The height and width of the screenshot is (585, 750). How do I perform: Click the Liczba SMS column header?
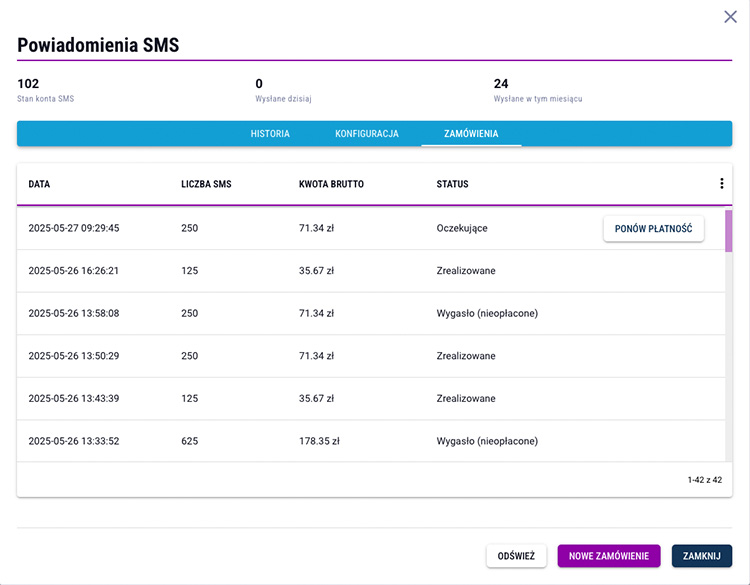pos(206,184)
